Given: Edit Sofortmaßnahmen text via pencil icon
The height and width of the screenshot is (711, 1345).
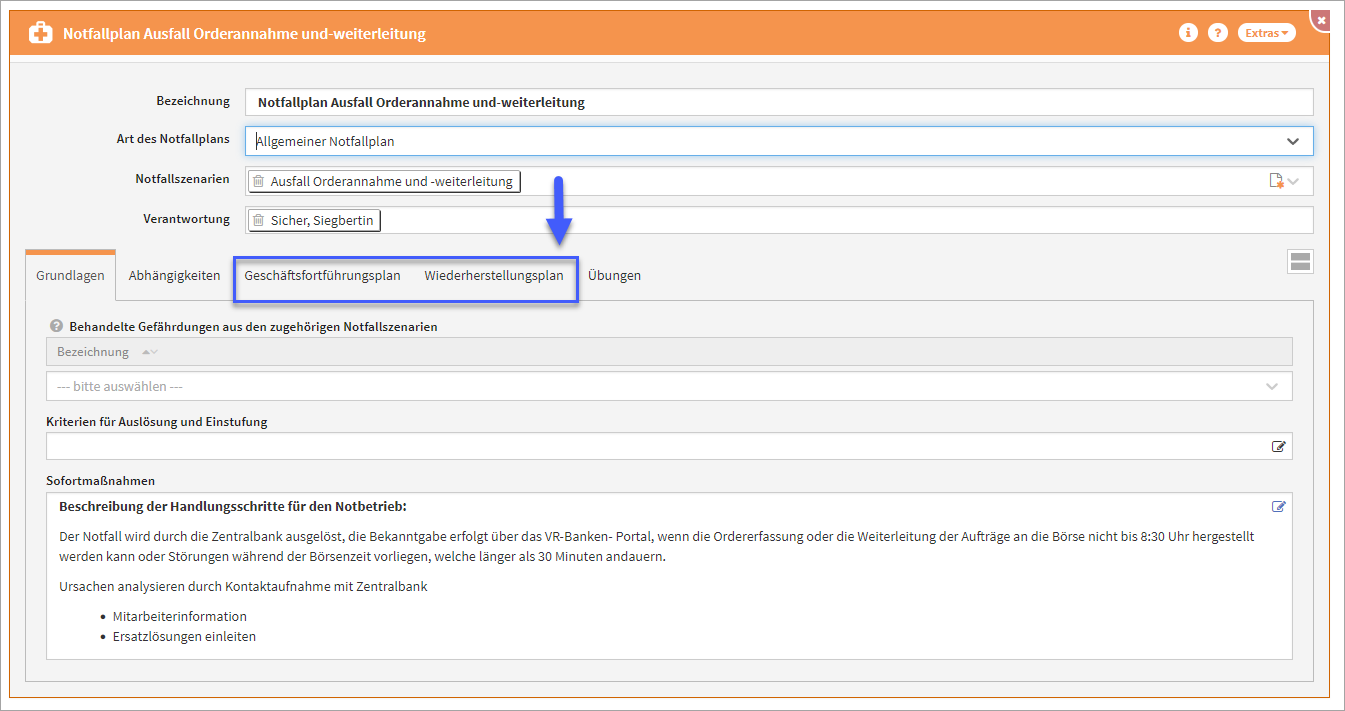Looking at the screenshot, I should (1278, 506).
